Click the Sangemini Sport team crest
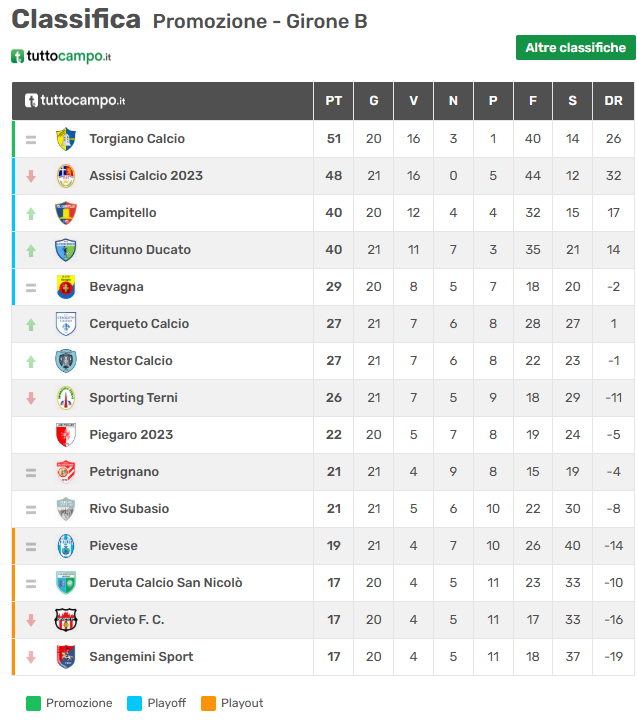Viewport: 637px width, 720px height. click(66, 657)
